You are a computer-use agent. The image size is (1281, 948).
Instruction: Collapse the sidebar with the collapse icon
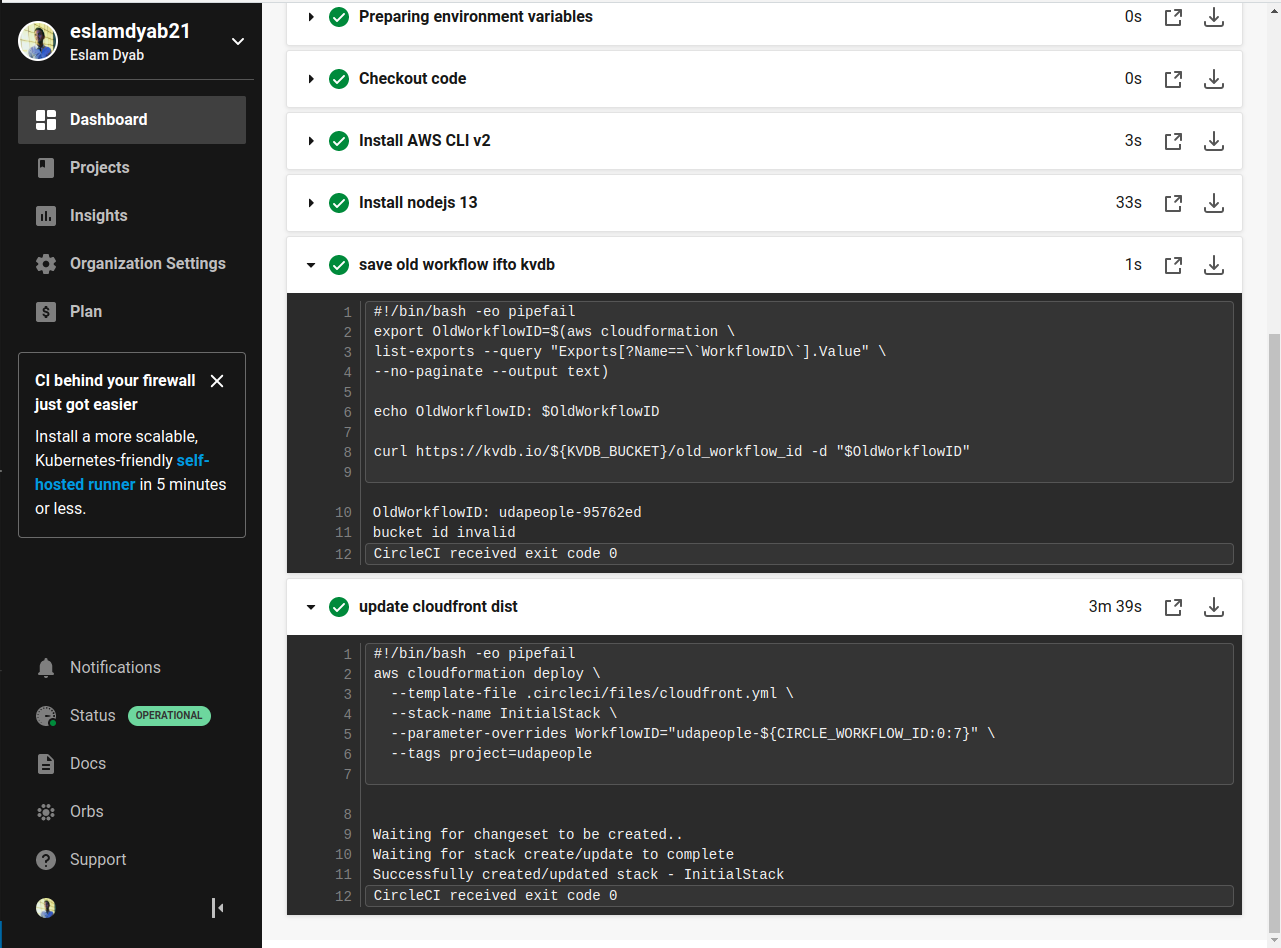click(217, 908)
